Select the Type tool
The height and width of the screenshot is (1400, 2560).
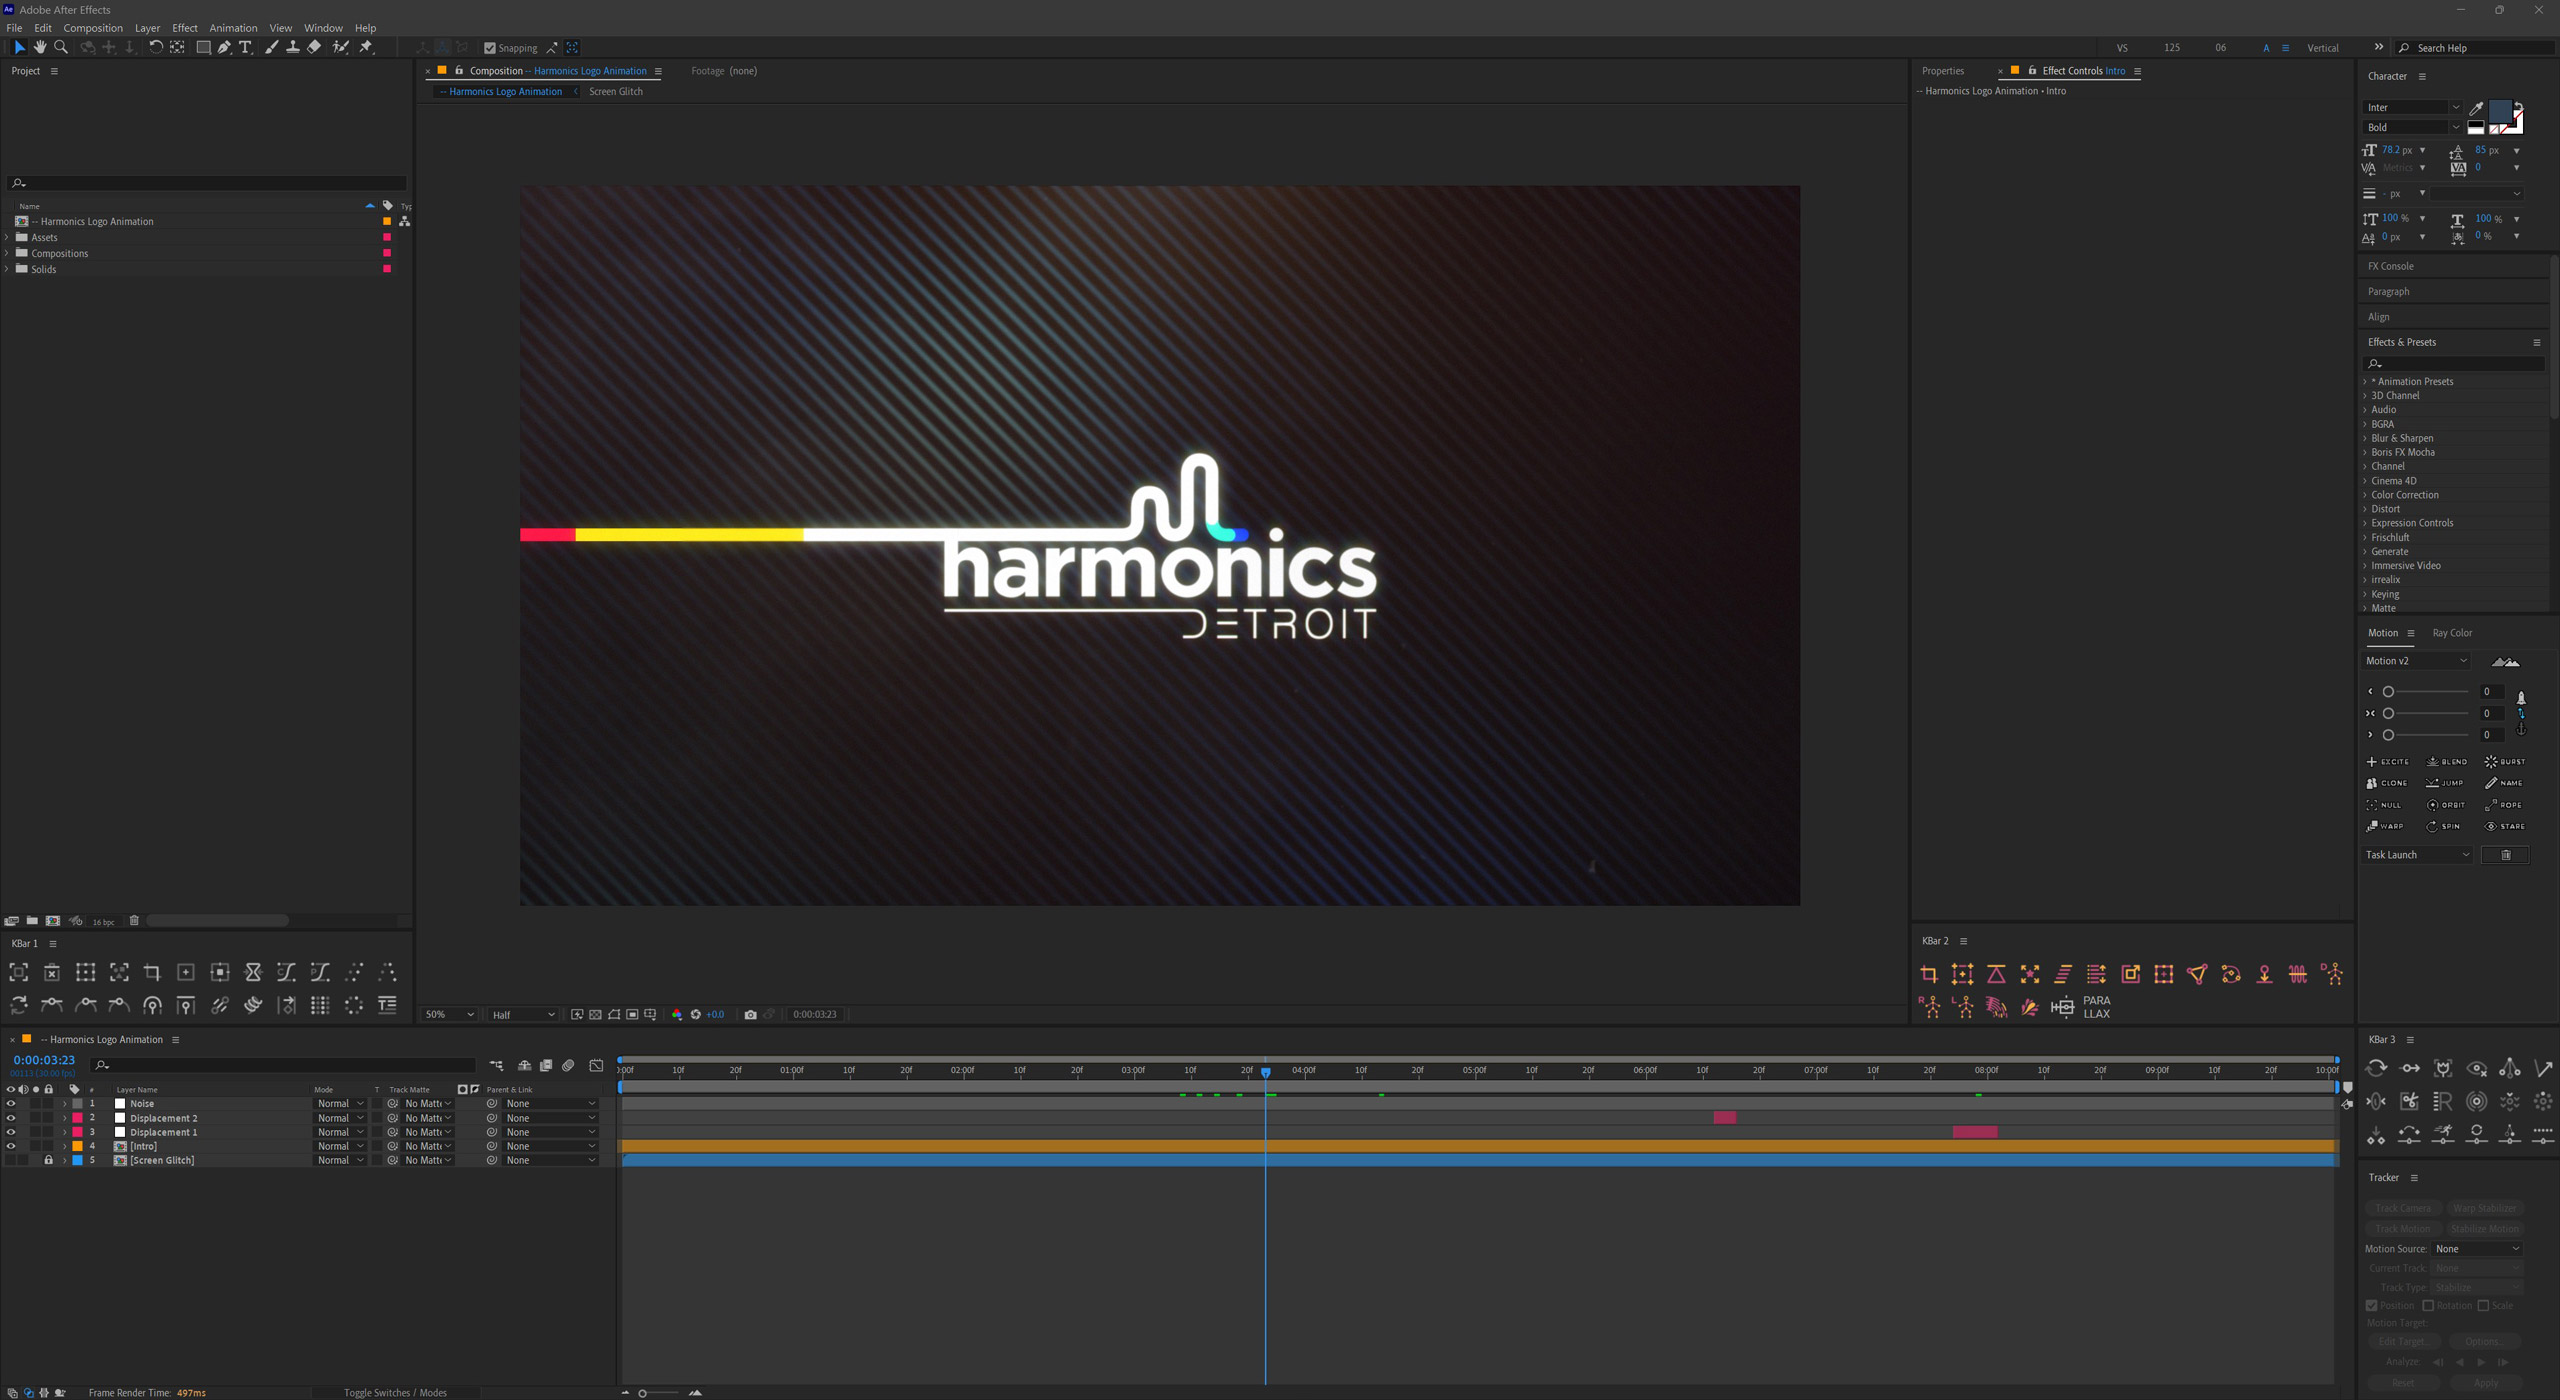[x=246, y=47]
